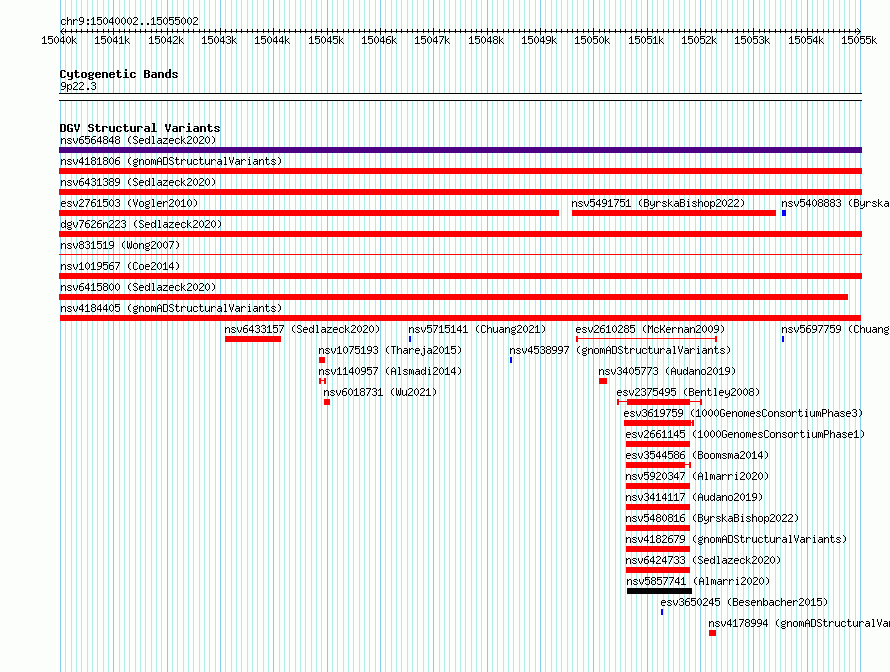This screenshot has height=672, width=890.
Task: Select the black nsv5857741 variant bar
Action: (x=660, y=591)
